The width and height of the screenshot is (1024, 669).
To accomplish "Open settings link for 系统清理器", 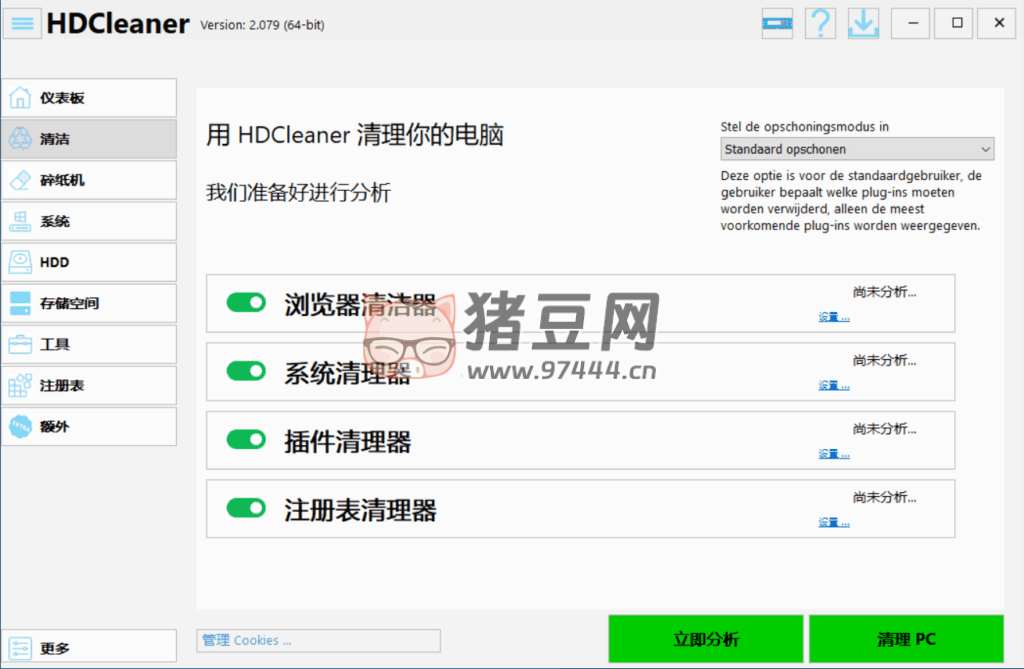I will [834, 385].
